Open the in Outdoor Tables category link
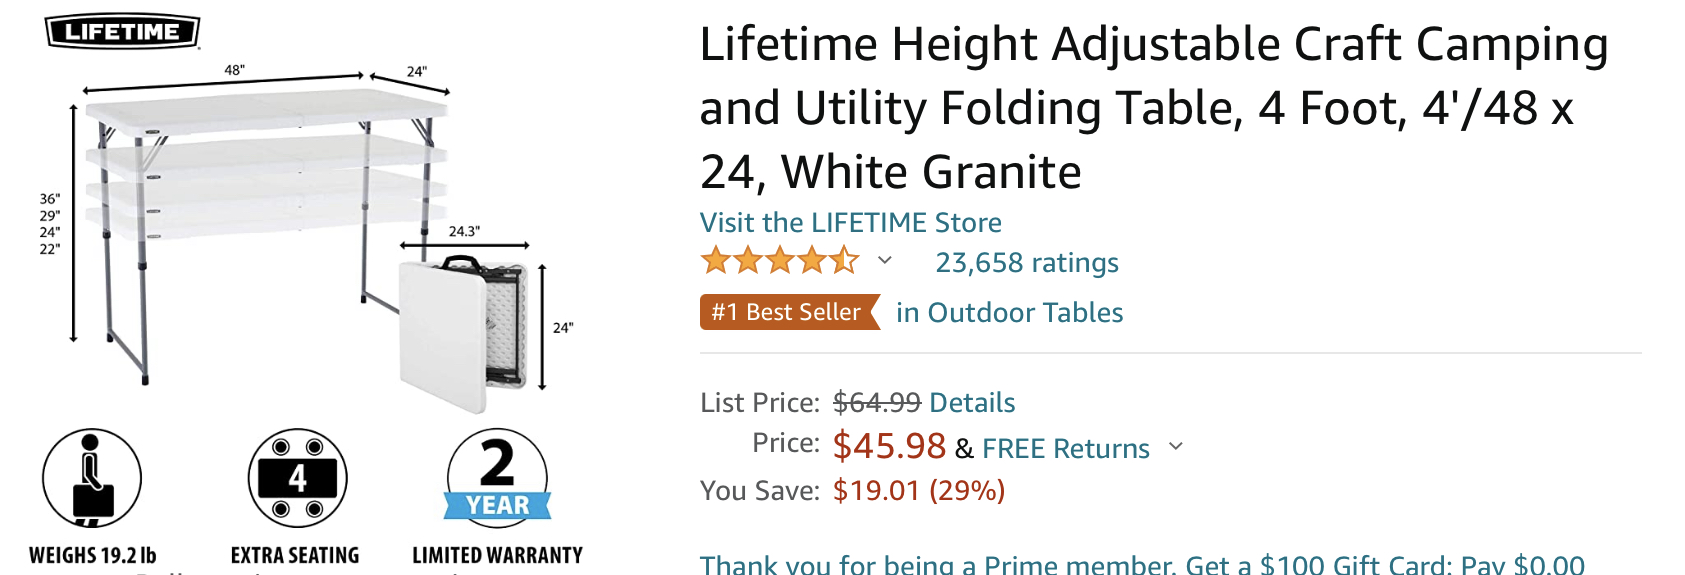 1009,312
